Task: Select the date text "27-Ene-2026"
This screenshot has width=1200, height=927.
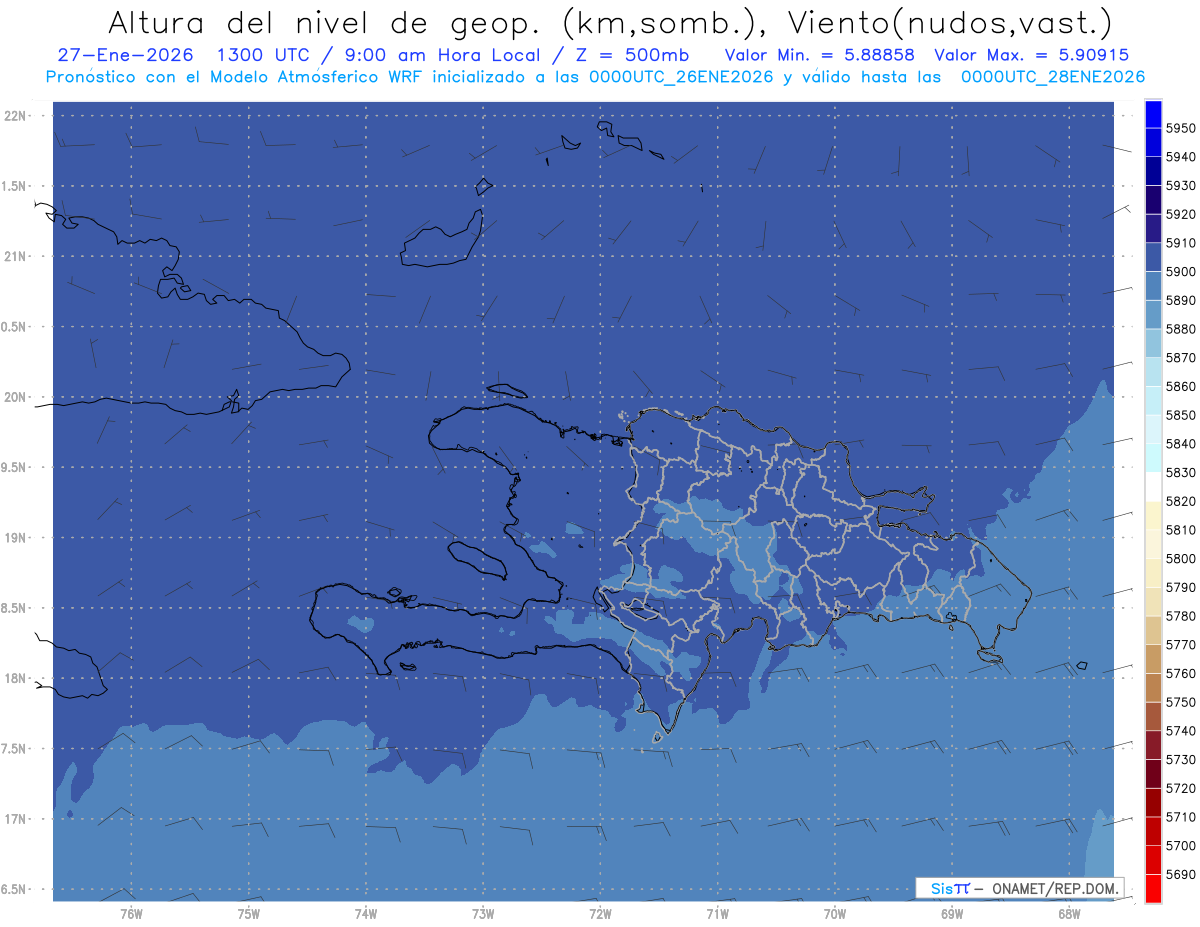Action: [125, 55]
